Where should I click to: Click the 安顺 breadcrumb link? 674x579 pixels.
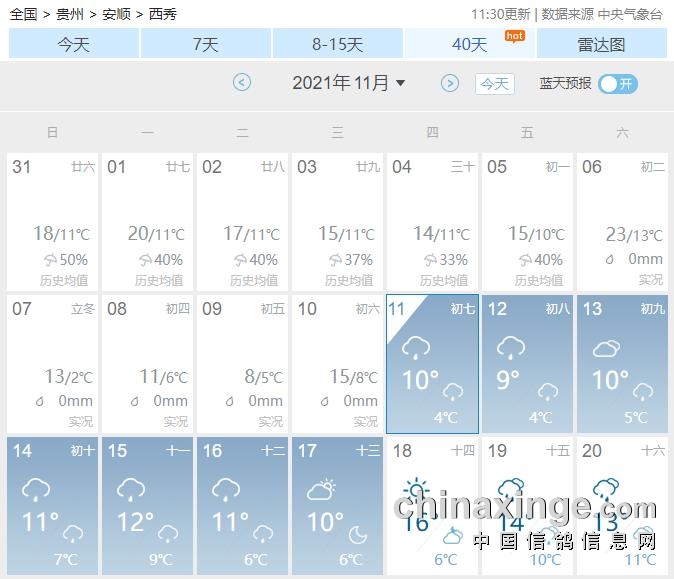click(116, 14)
